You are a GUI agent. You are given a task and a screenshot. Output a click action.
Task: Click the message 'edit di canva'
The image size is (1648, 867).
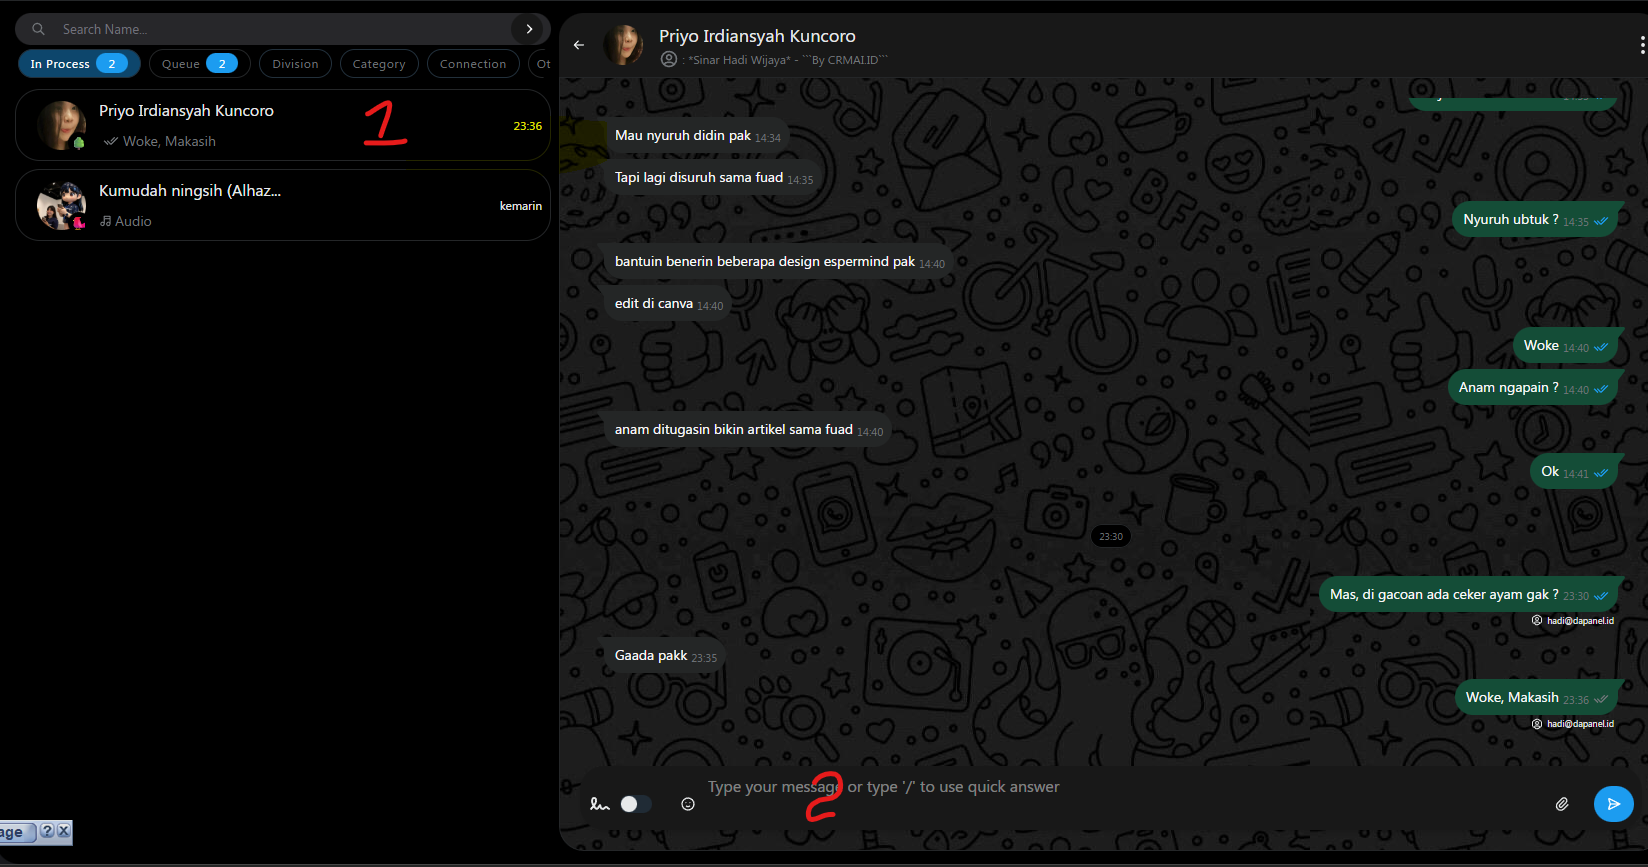(x=668, y=304)
